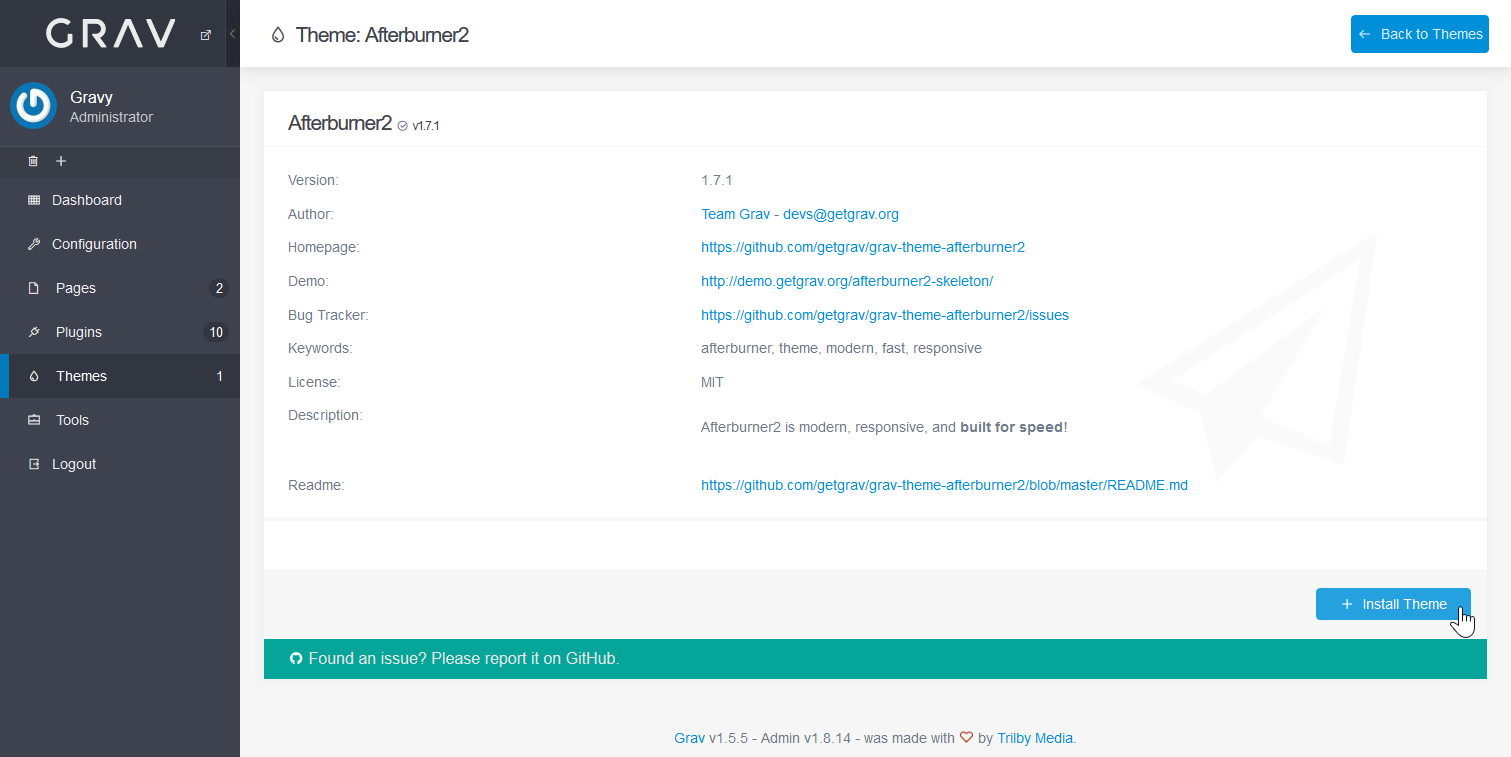Click the Configuration wrench icon
Screen dimensions: 1511x757
point(34,244)
